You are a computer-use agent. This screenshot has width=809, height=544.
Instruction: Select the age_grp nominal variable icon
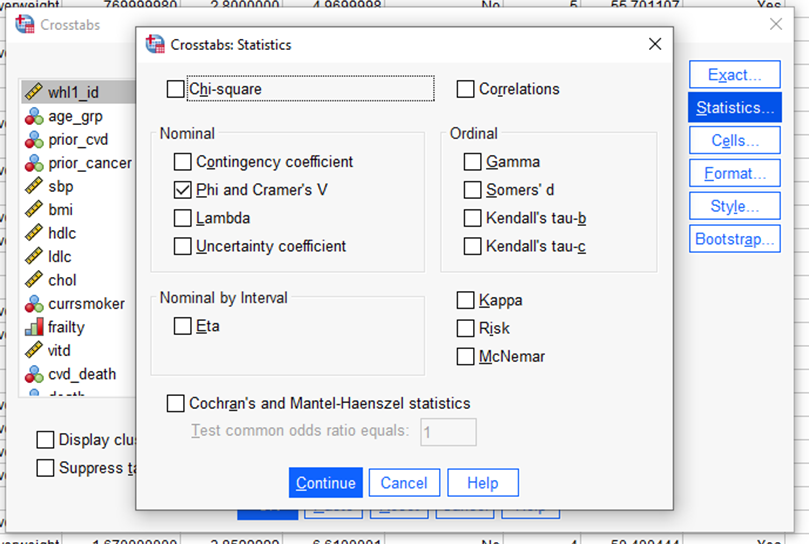(33, 116)
